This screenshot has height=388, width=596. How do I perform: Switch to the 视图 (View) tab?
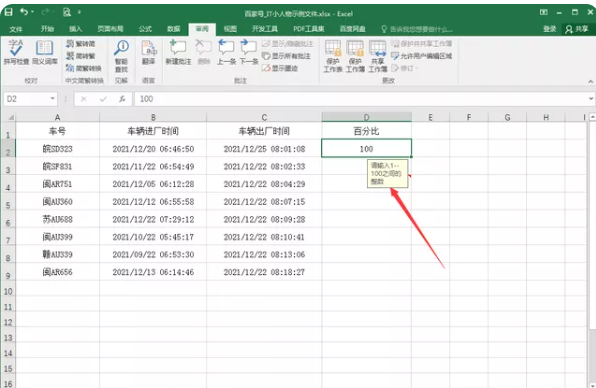point(230,29)
